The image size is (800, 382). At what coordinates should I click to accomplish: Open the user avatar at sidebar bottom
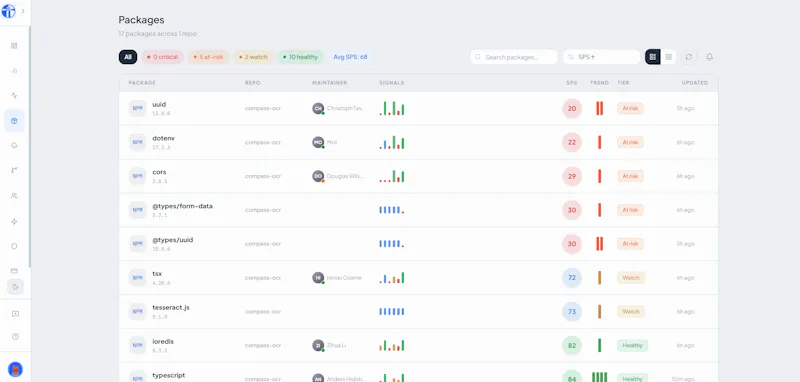(x=15, y=369)
